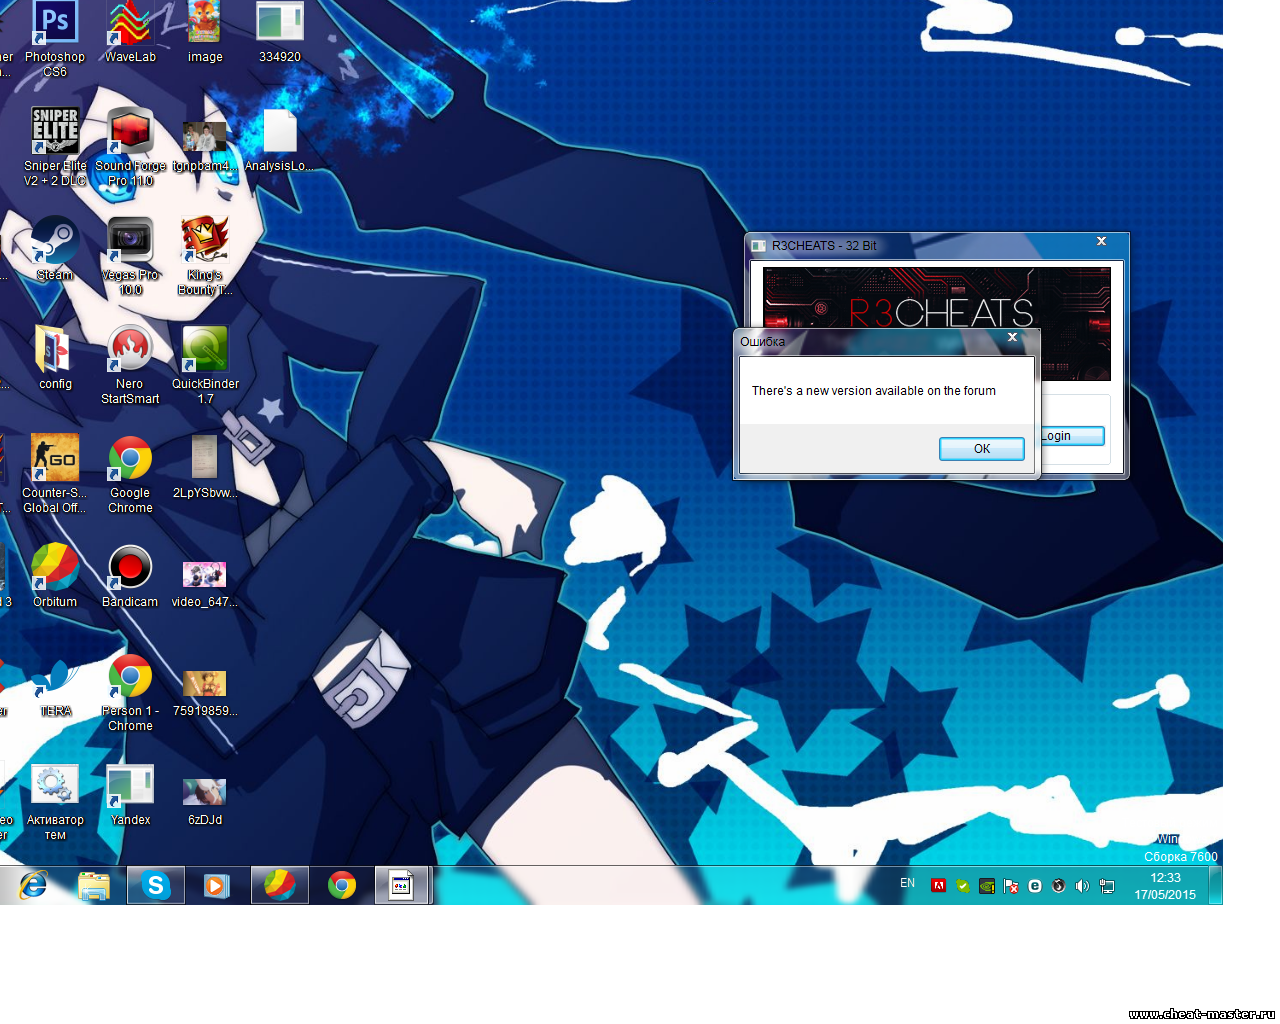Open Sound Forge Pro 11.0 shortcut
This screenshot has height=1024, width=1280.
[x=130, y=147]
